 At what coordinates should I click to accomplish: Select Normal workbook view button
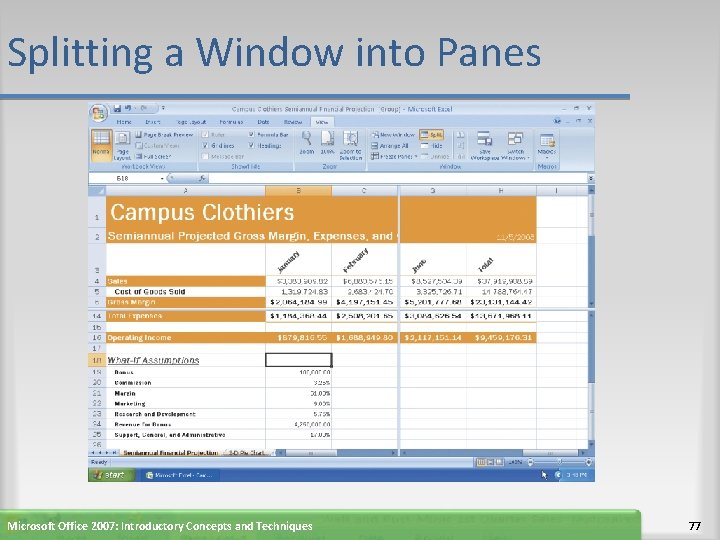(x=101, y=145)
